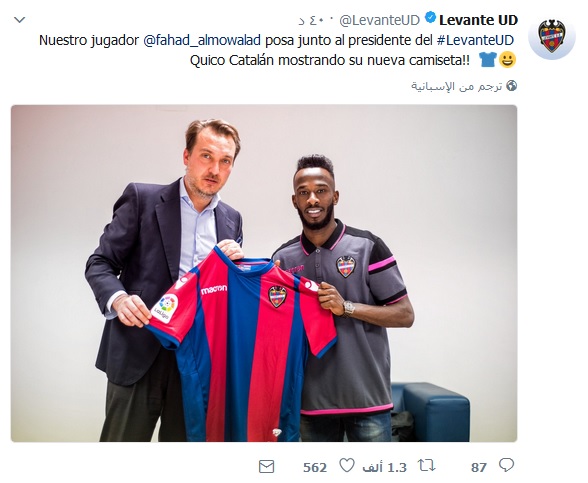Click the @LevanteUD handle
588x483 pixels.
click(380, 21)
